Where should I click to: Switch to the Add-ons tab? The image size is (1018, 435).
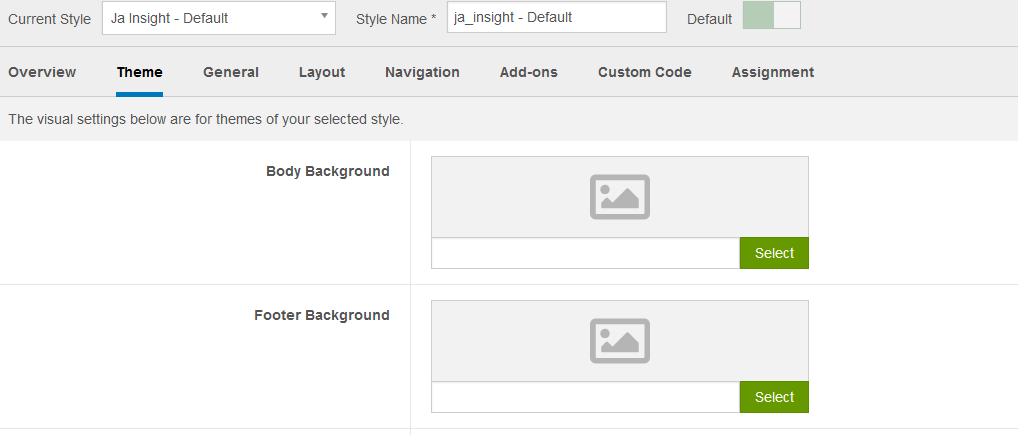529,72
